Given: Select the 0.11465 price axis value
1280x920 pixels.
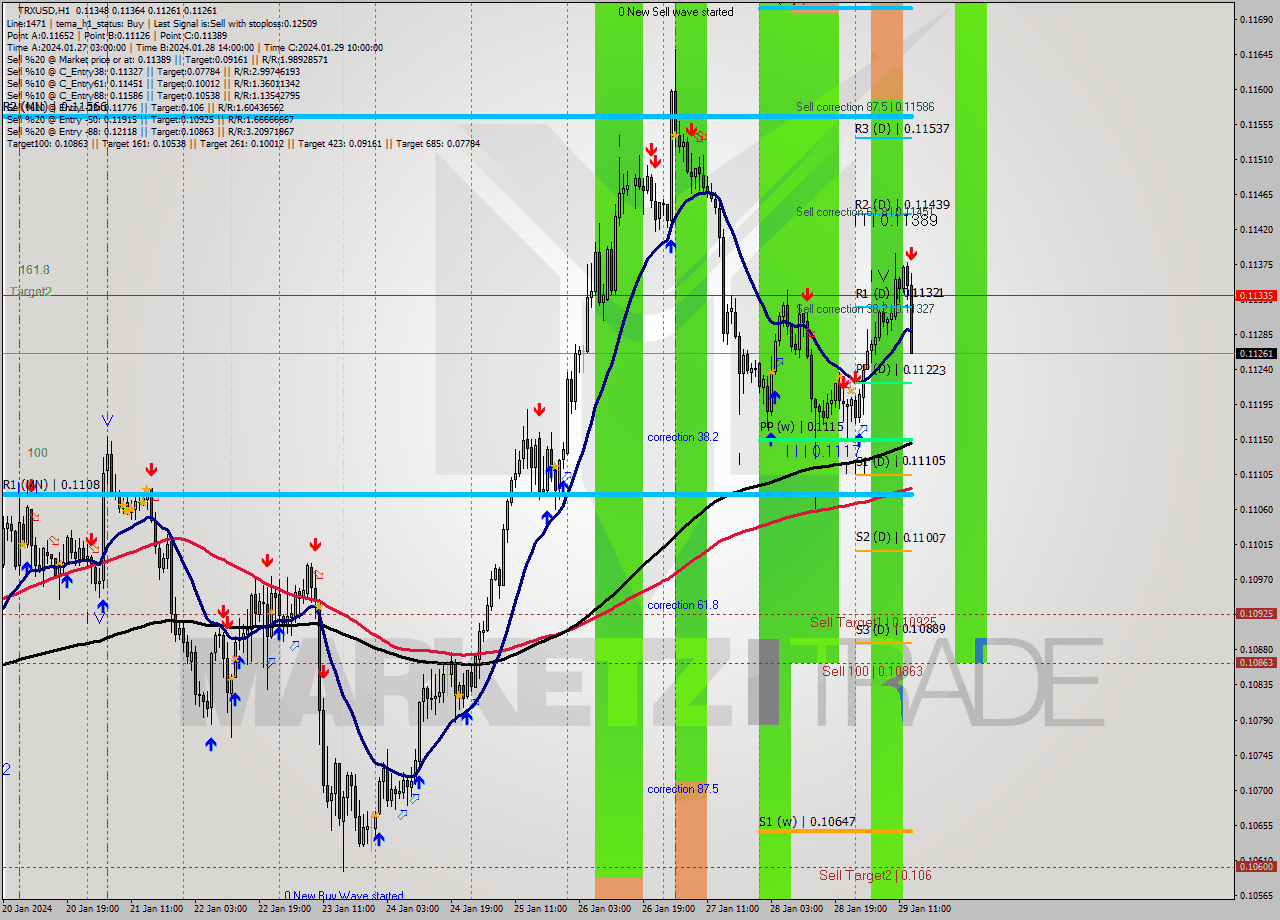Looking at the screenshot, I should pyautogui.click(x=1256, y=194).
